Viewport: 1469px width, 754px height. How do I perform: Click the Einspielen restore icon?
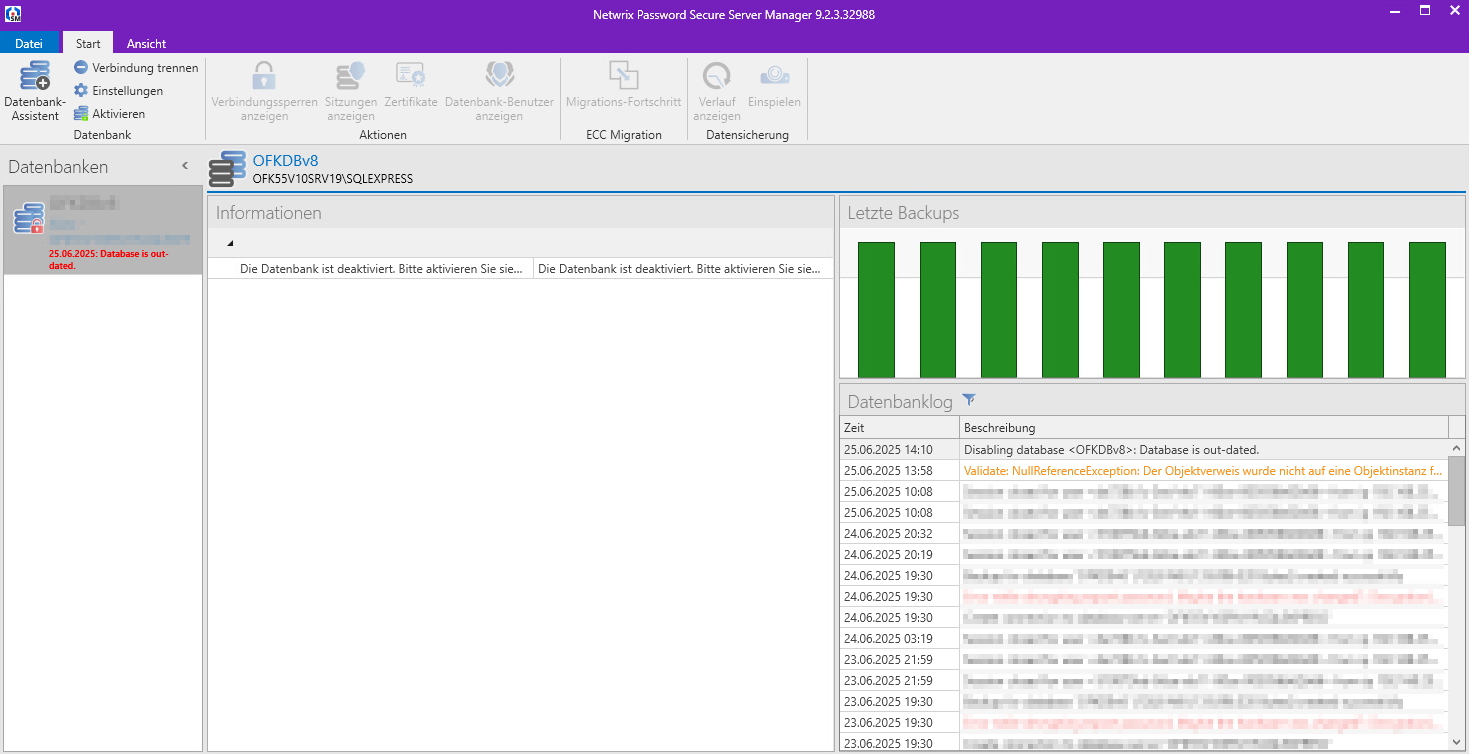point(774,85)
